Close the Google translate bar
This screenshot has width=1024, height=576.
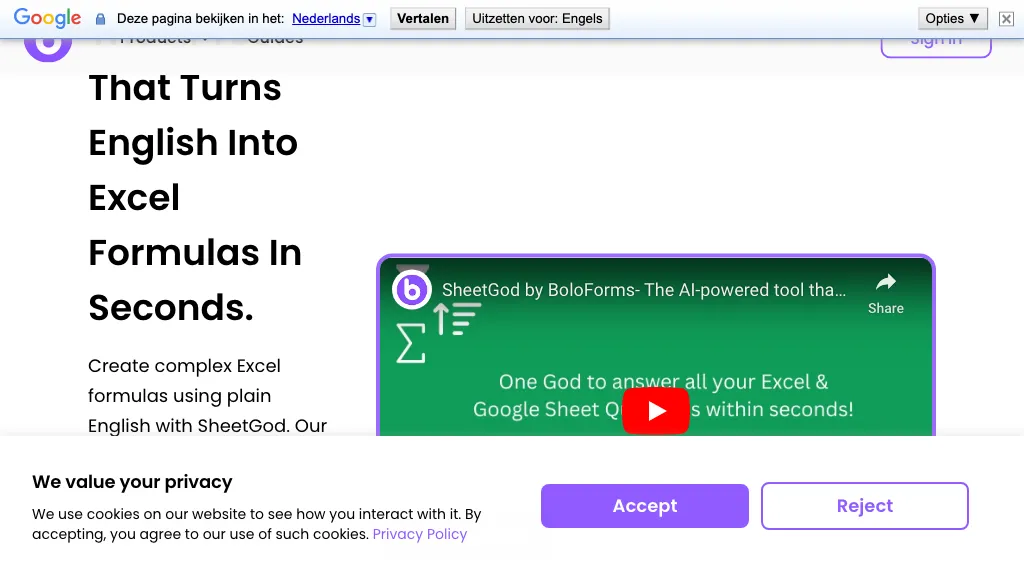click(1006, 19)
